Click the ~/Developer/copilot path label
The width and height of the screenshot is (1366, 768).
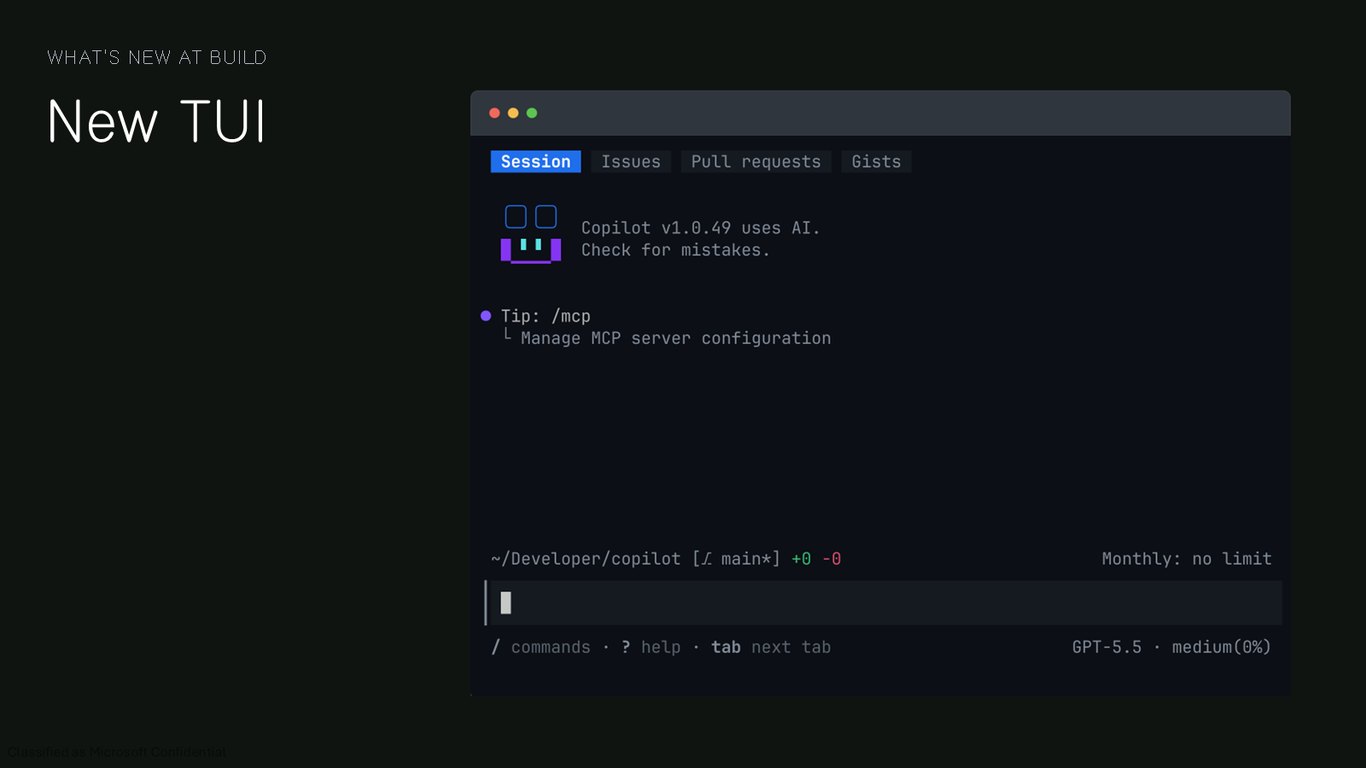586,559
